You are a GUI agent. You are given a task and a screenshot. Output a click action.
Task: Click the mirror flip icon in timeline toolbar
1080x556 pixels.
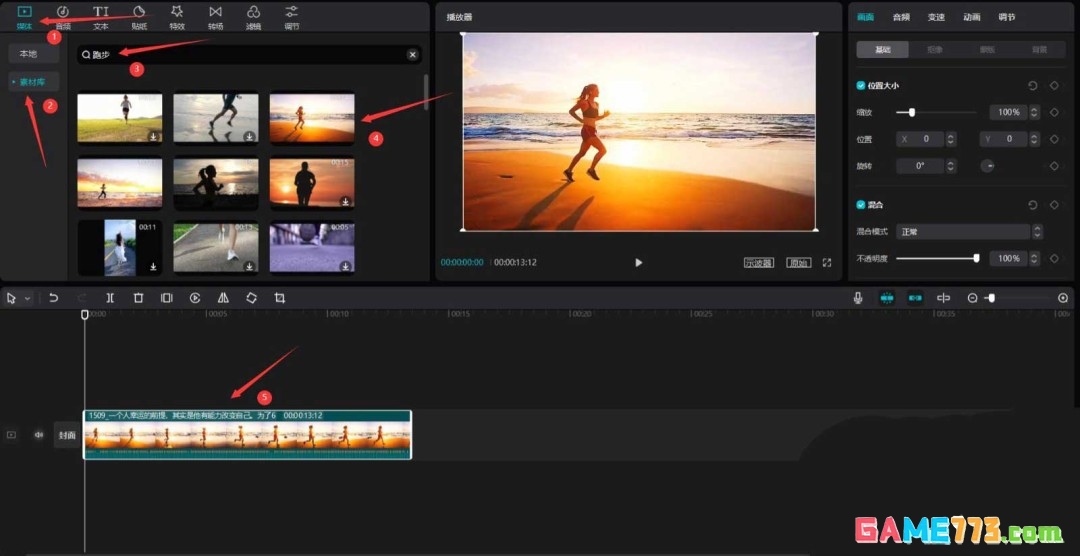223,298
